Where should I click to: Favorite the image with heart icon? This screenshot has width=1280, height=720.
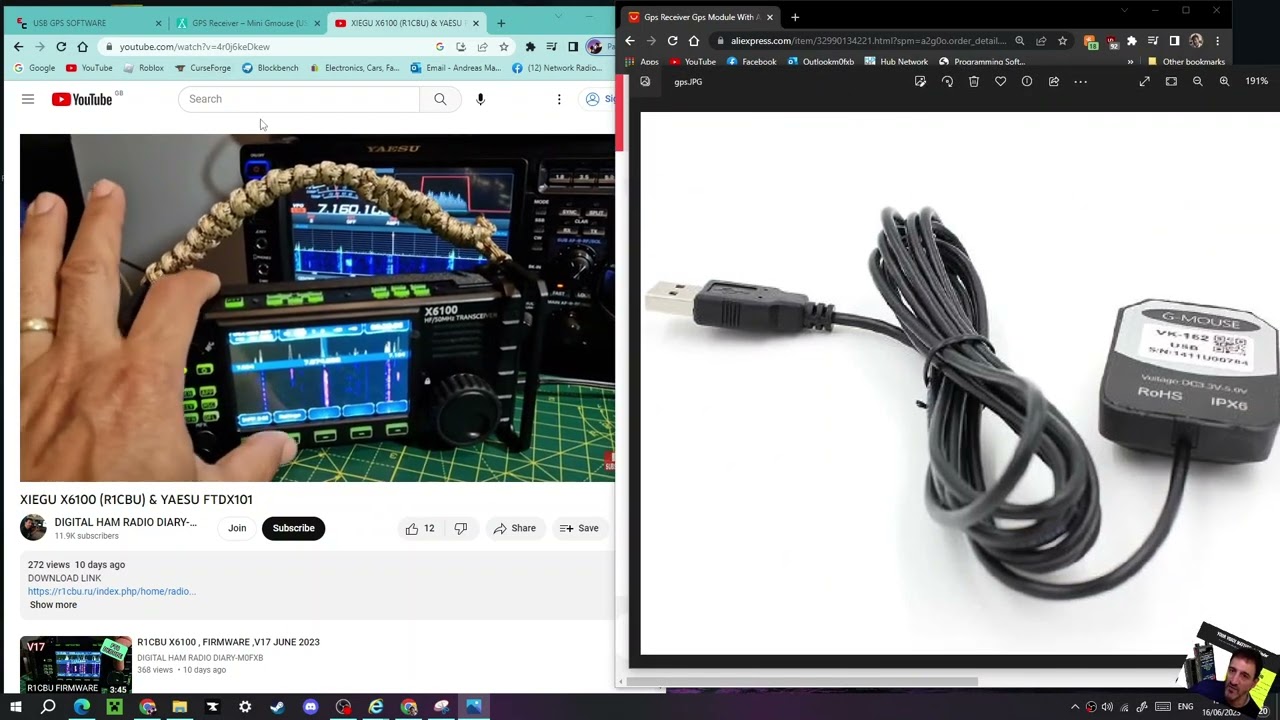1000,81
